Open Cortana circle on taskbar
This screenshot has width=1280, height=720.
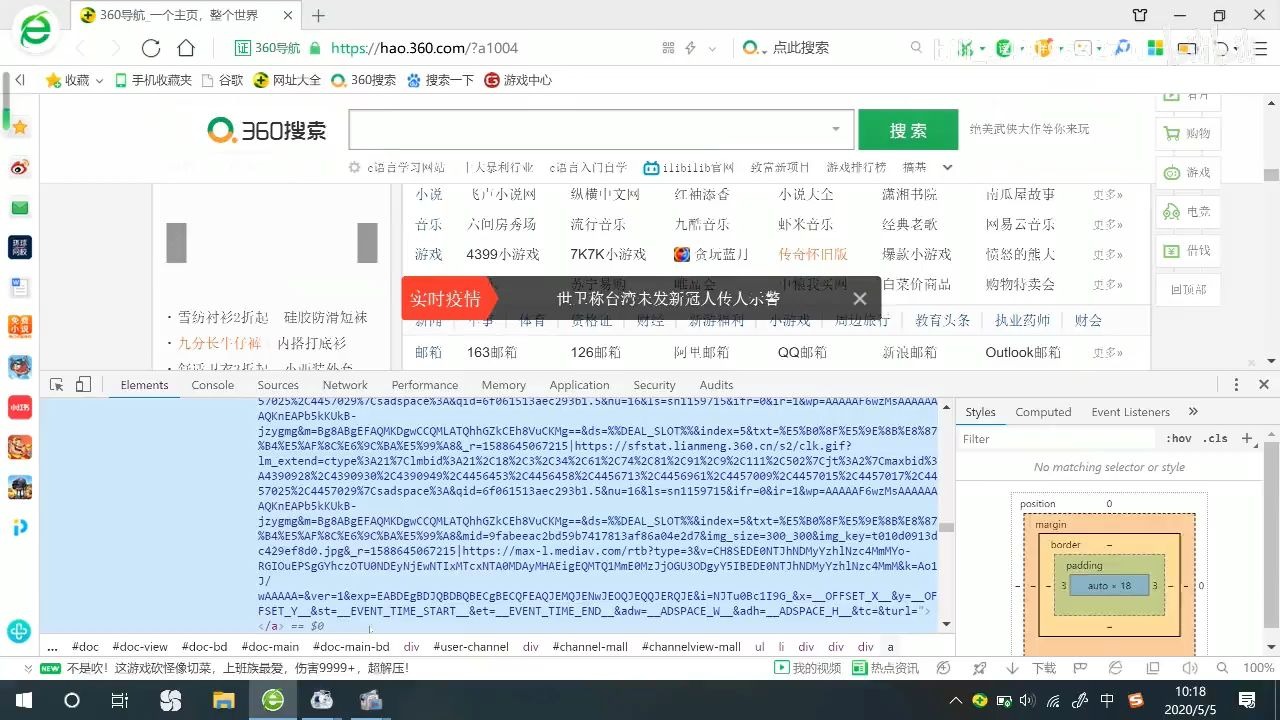coord(71,700)
